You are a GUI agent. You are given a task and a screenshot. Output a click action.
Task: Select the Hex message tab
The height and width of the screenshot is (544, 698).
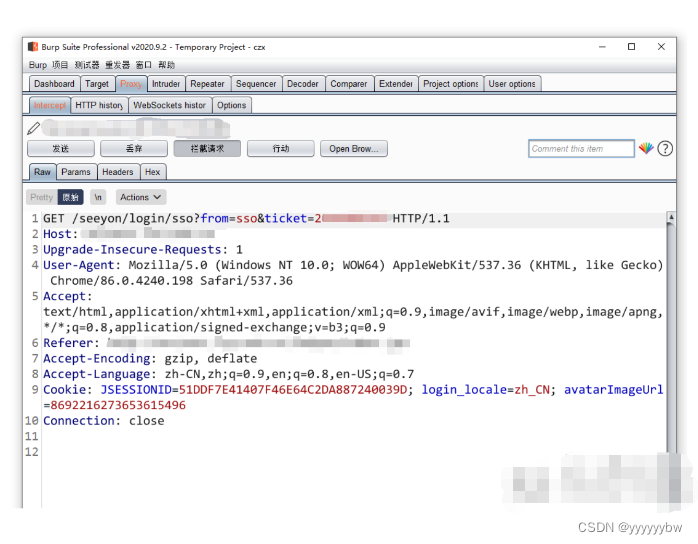152,172
